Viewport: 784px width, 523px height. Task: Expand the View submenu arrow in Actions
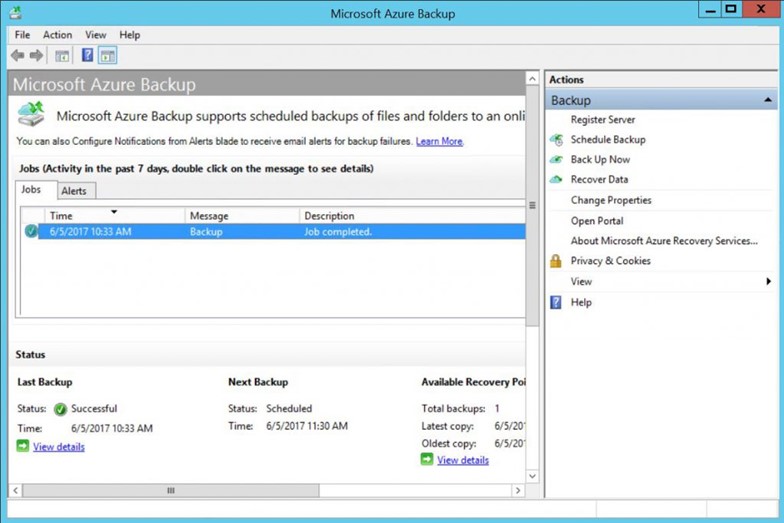pyautogui.click(x=768, y=282)
